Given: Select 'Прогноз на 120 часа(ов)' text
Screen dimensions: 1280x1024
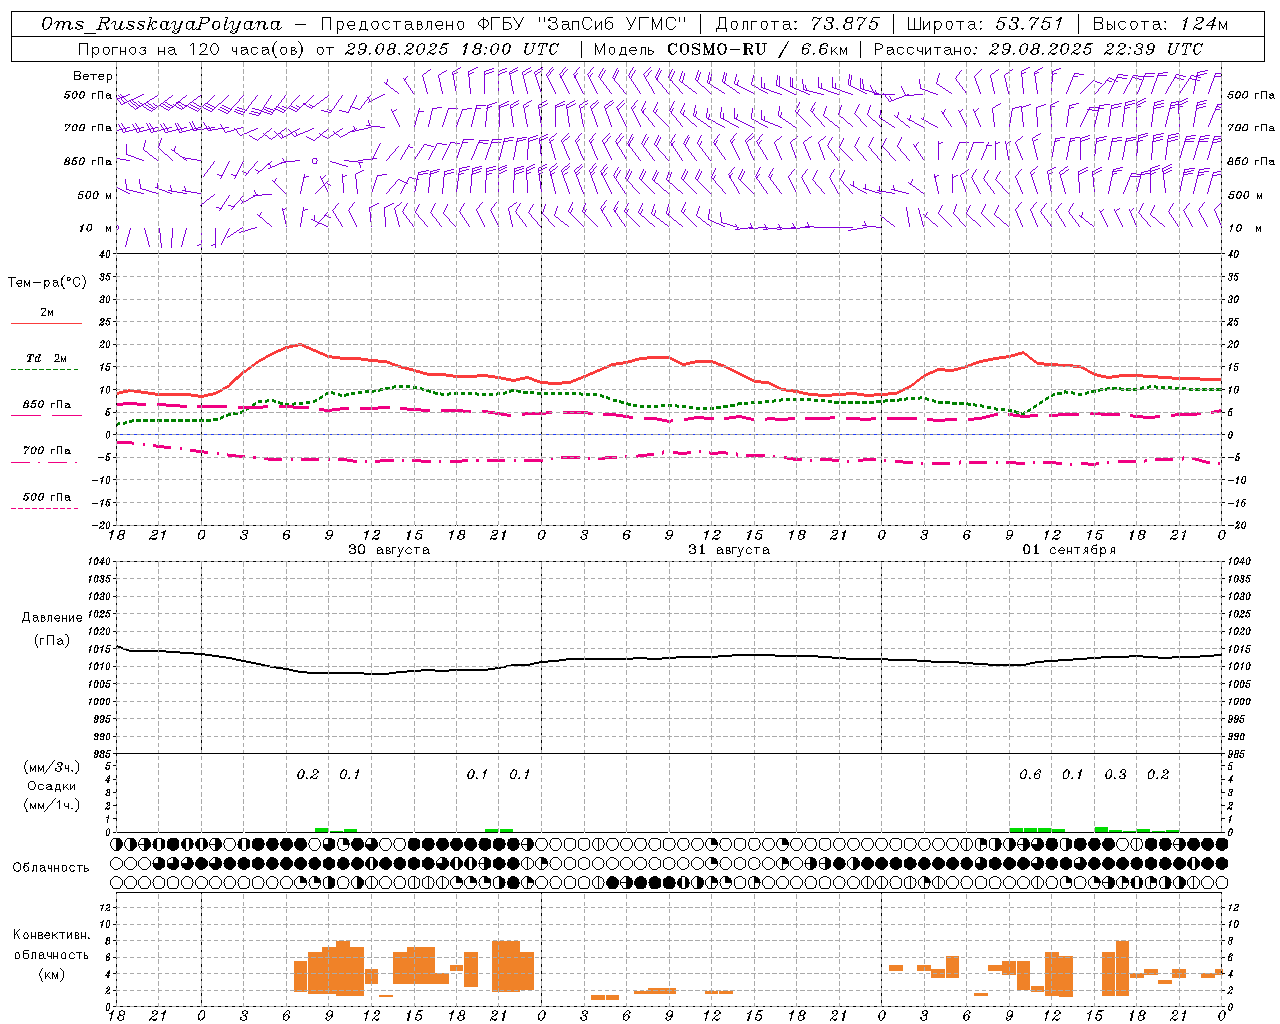Looking at the screenshot, I should click(191, 49).
